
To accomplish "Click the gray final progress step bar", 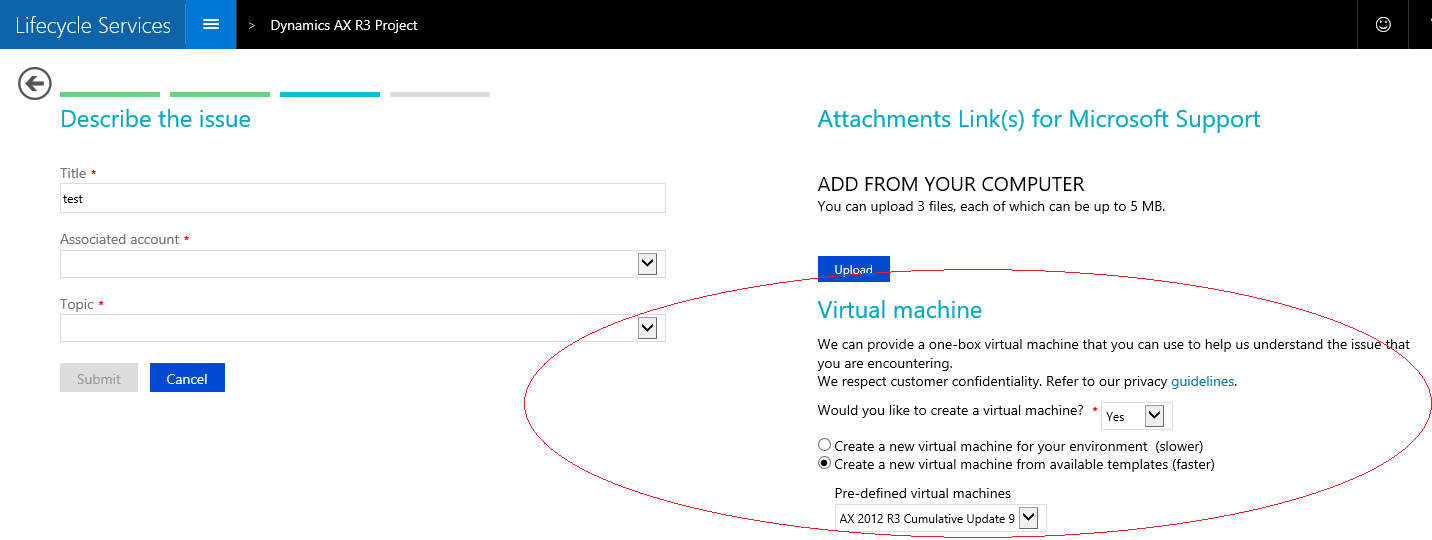I will [x=440, y=94].
